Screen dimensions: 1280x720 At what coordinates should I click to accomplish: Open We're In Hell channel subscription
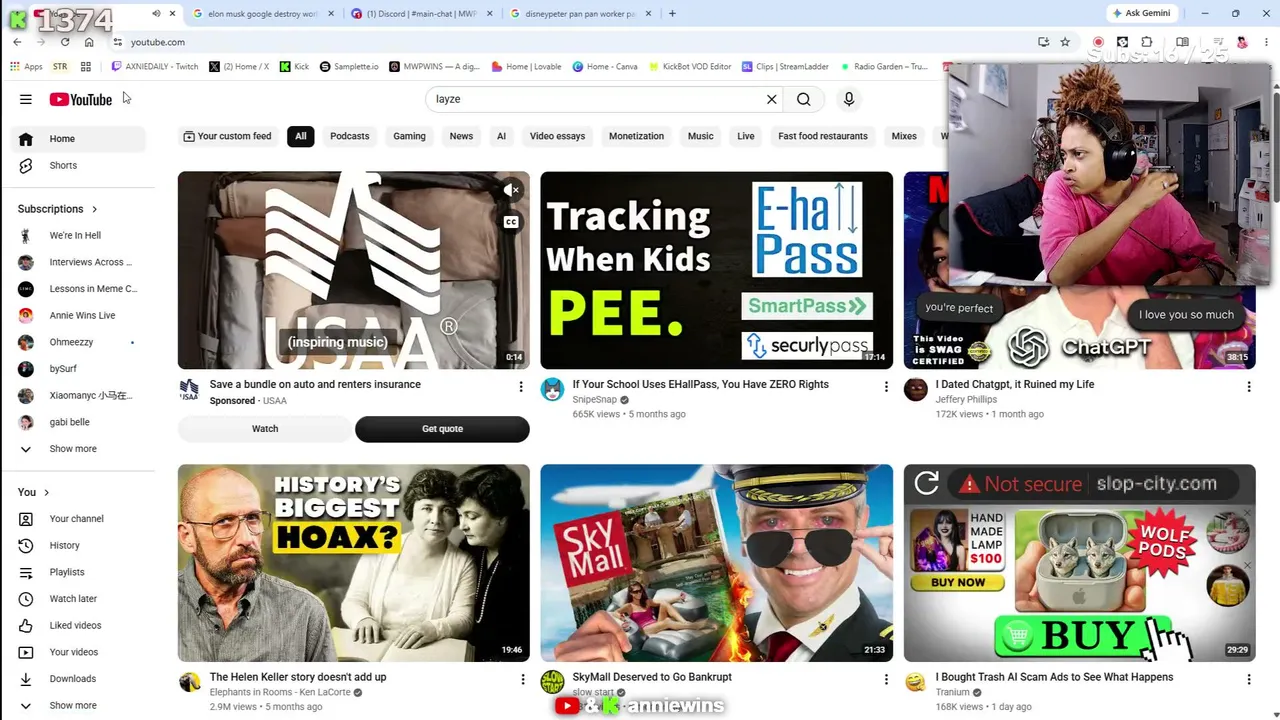pyautogui.click(x=80, y=235)
